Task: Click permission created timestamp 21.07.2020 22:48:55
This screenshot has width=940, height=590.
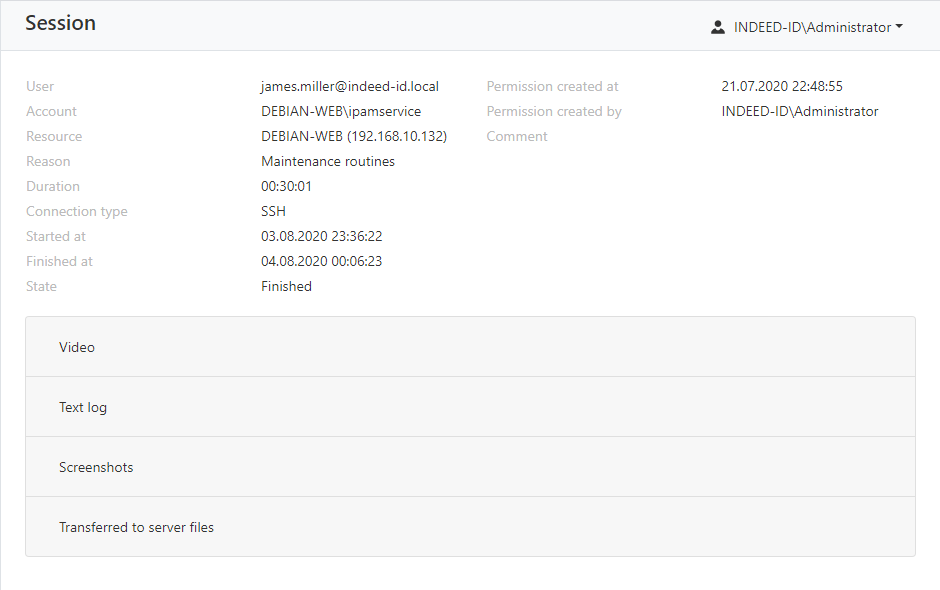Action: tap(782, 86)
